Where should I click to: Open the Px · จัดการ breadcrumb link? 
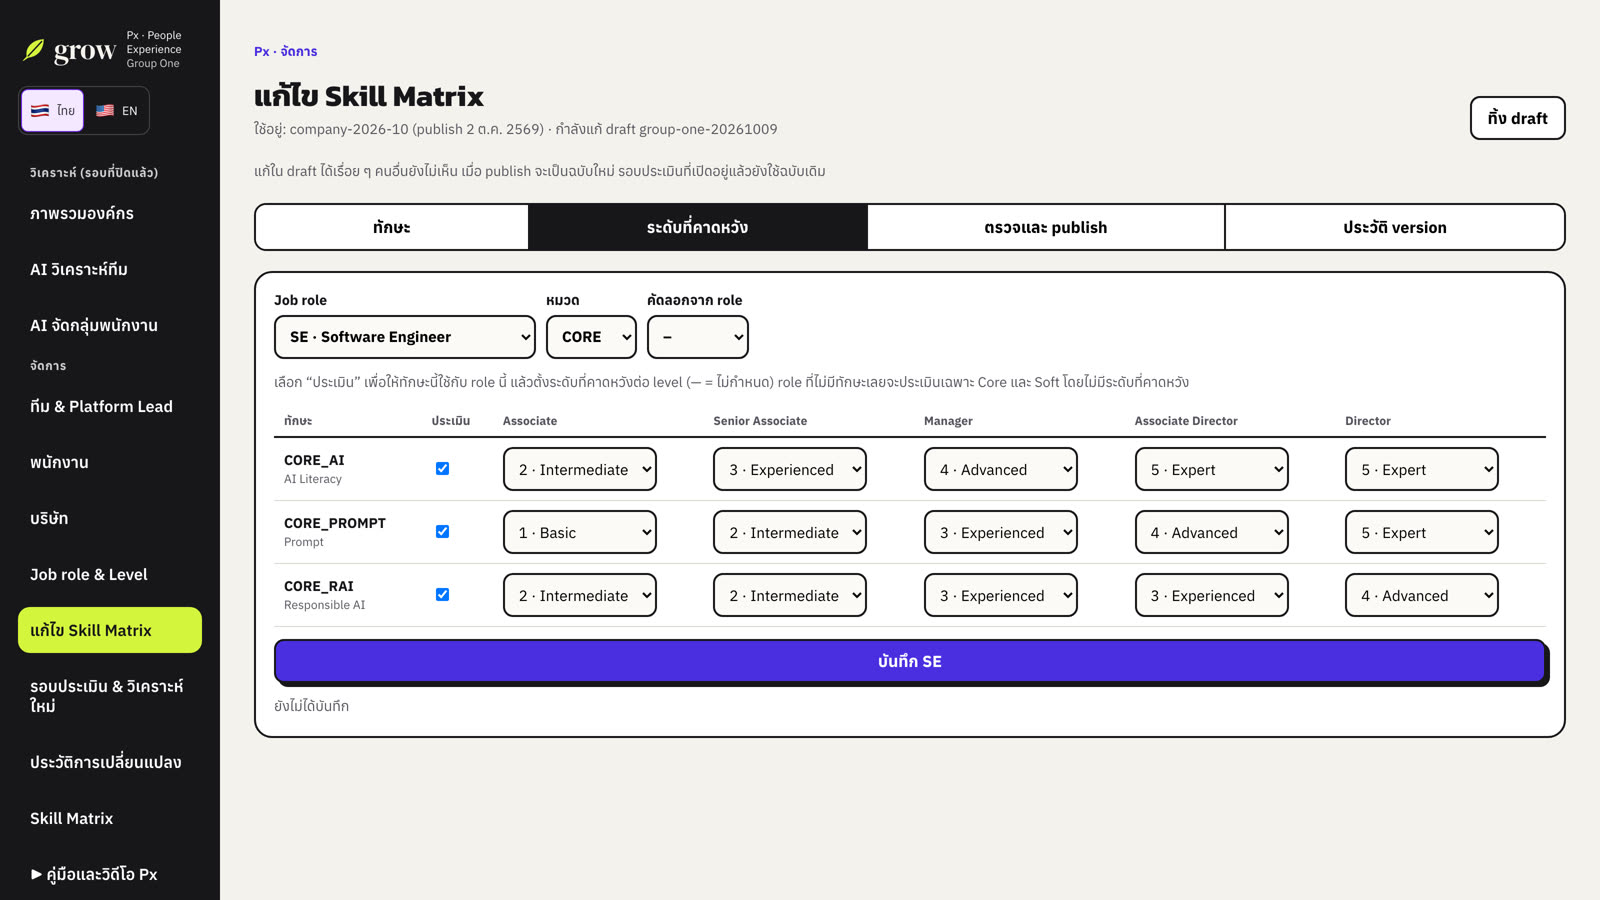point(285,51)
